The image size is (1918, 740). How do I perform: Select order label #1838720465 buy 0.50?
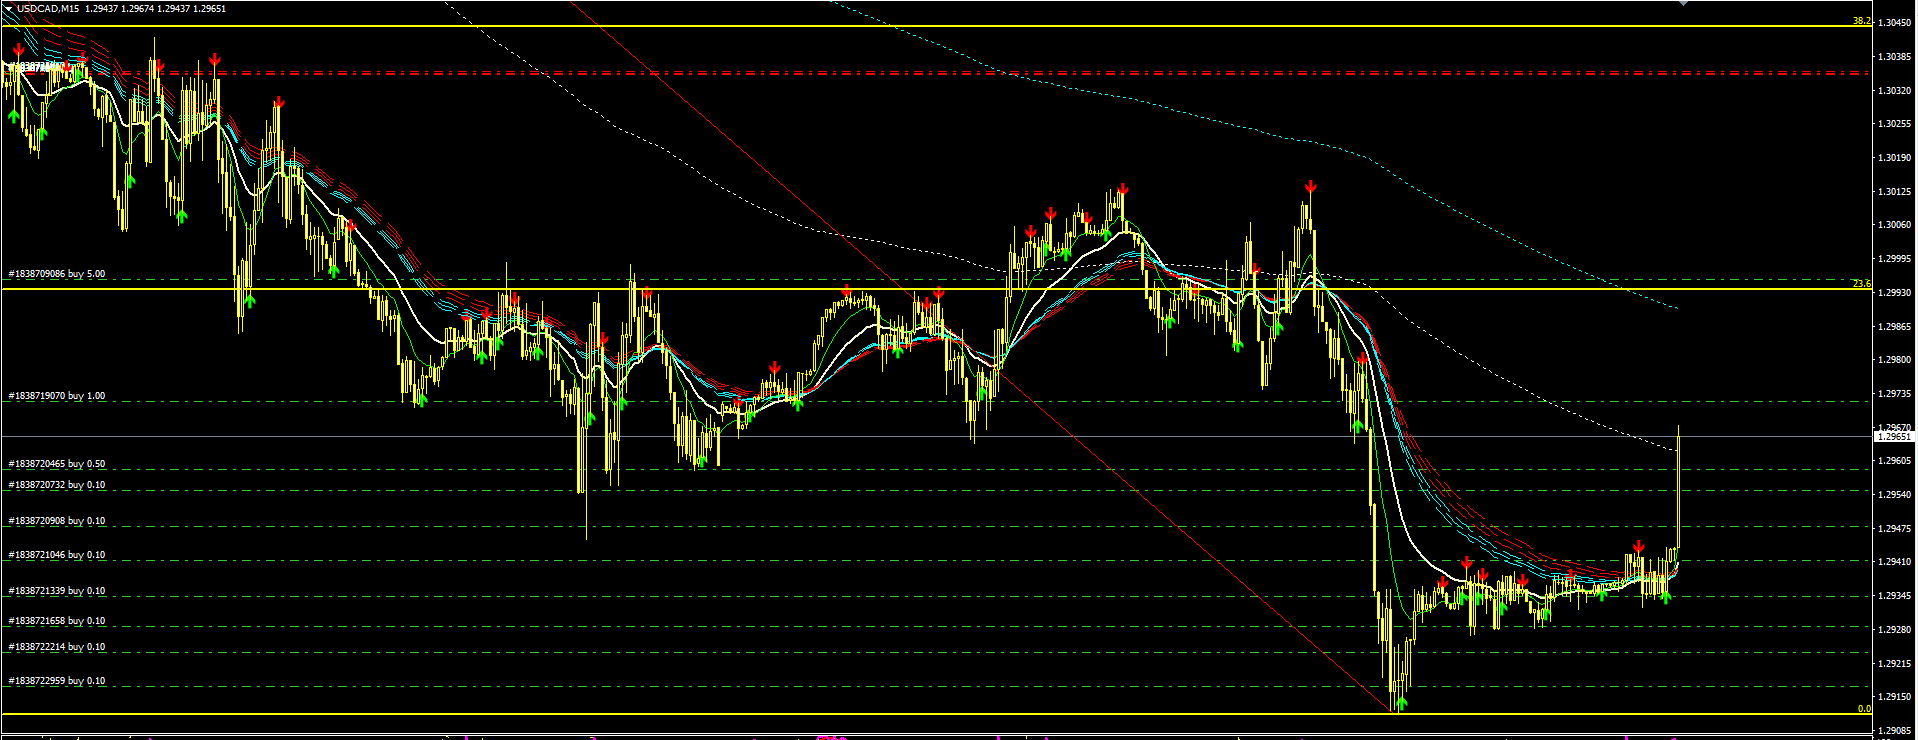pos(57,464)
